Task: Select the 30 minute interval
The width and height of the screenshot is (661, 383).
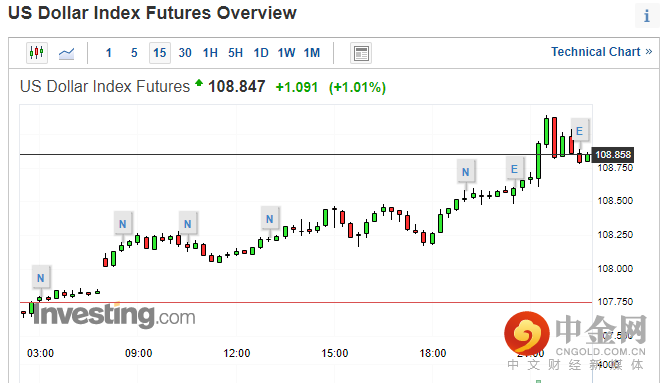Action: [185, 53]
